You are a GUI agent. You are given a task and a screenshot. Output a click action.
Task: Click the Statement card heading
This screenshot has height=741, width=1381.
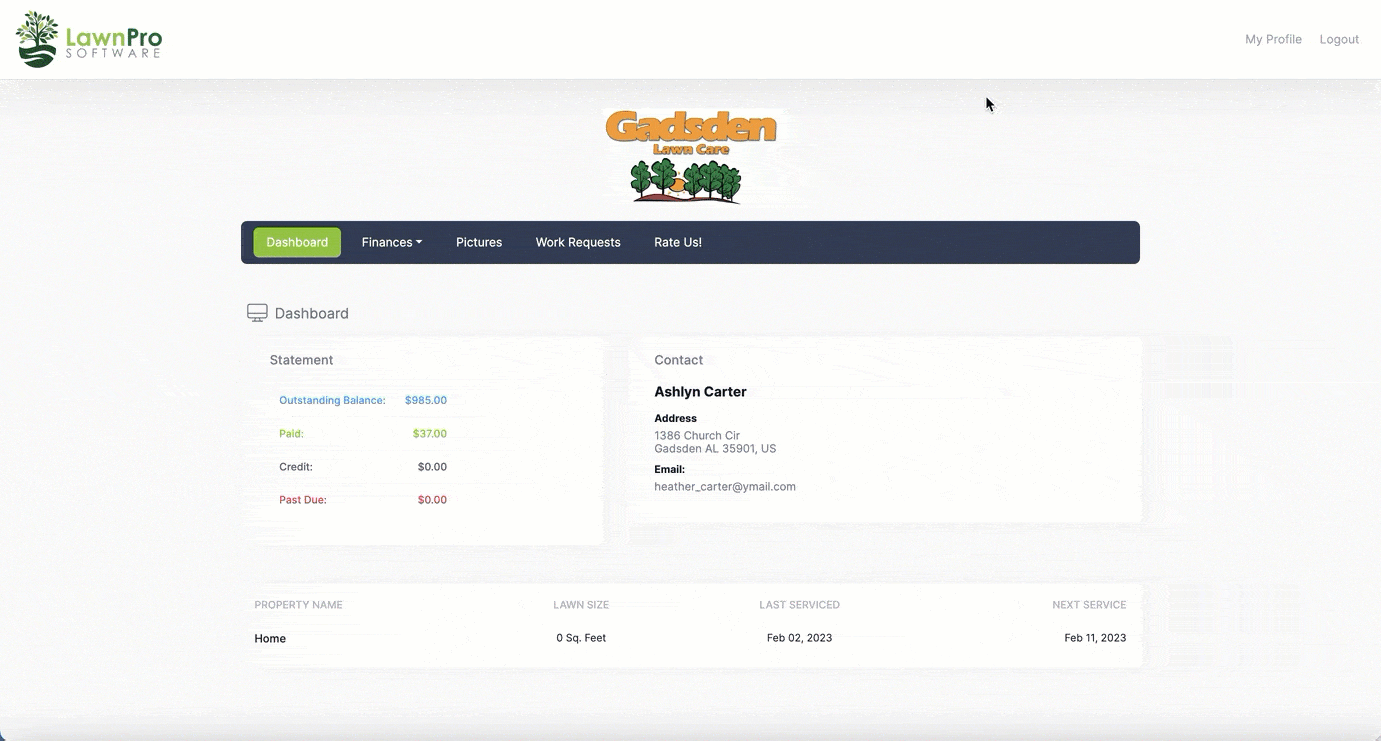point(301,360)
